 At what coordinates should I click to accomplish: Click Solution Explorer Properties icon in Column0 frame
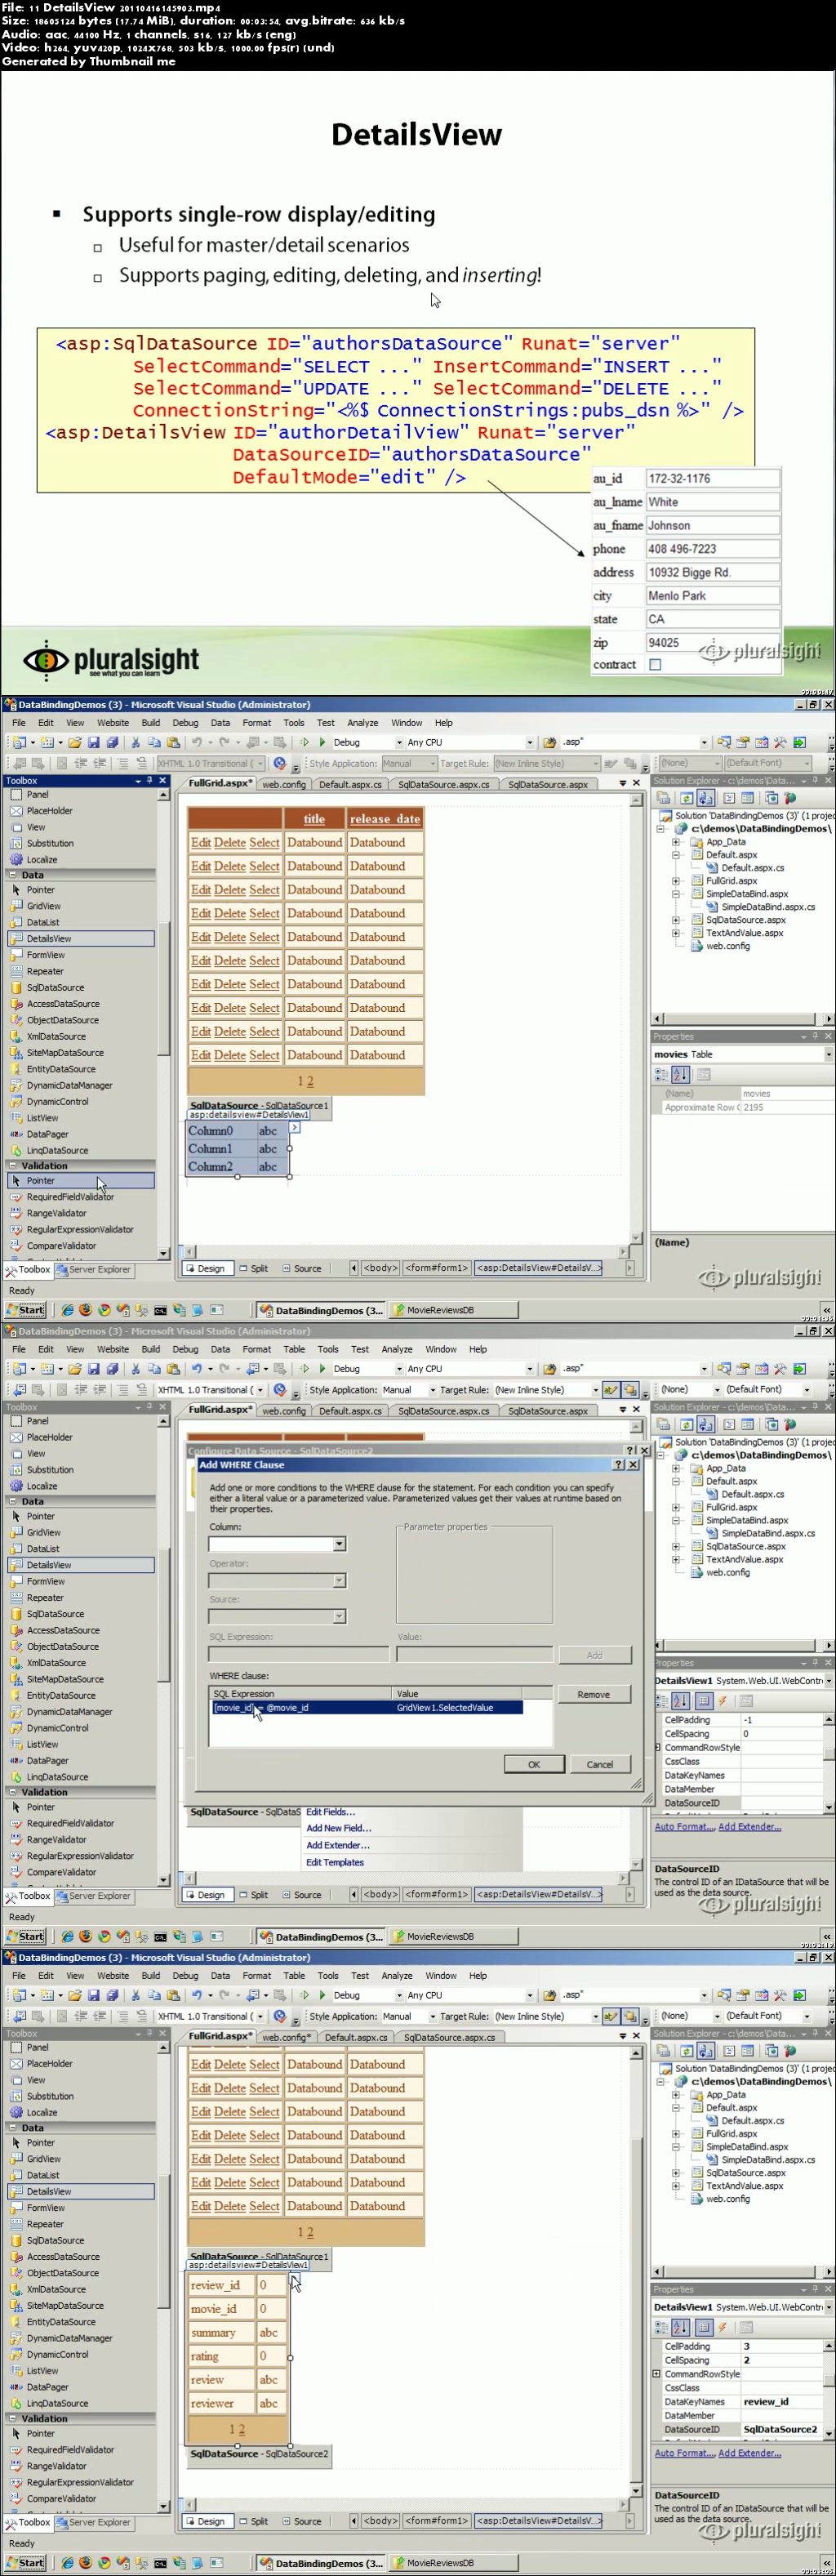click(663, 798)
